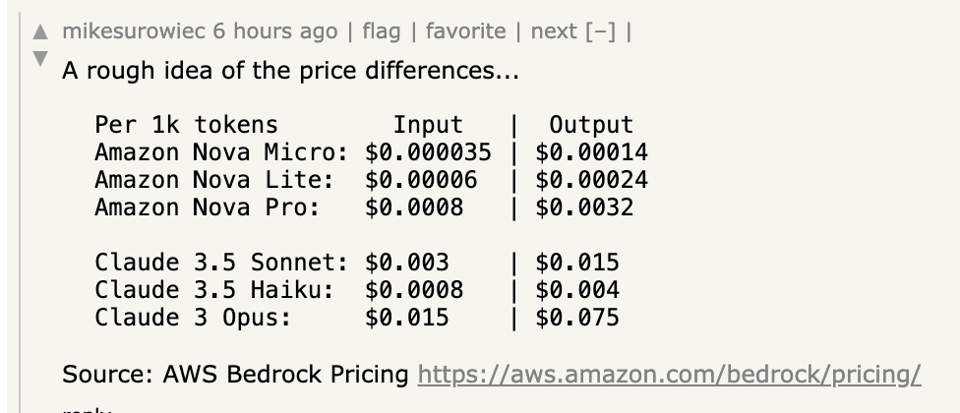This screenshot has width=960, height=413.
Task: Click the Claude 3.5 Haiku row label
Action: tap(214, 290)
